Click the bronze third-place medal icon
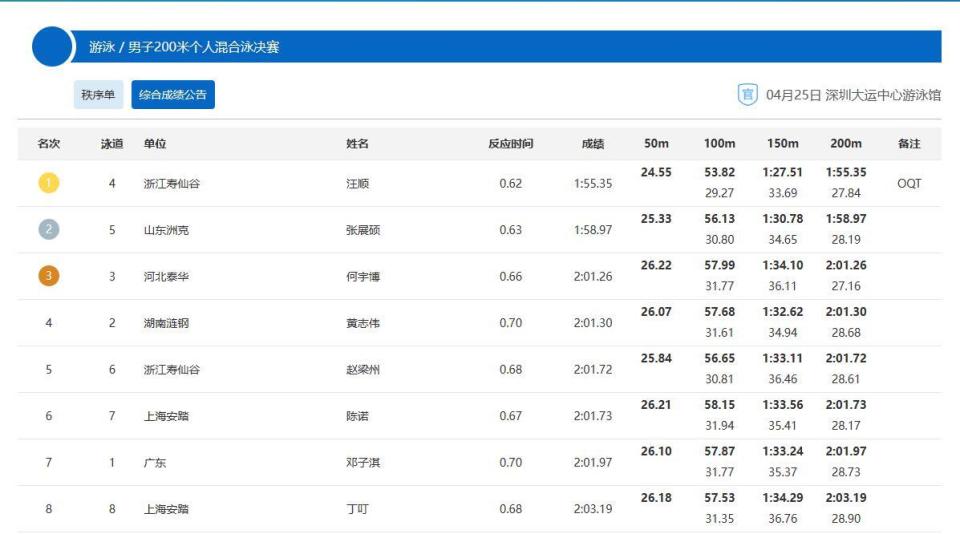This screenshot has height=534, width=960. tap(49, 276)
